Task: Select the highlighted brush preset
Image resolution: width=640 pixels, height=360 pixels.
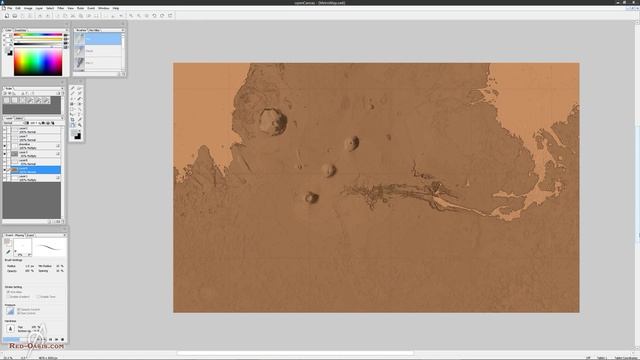Action: coord(98,39)
